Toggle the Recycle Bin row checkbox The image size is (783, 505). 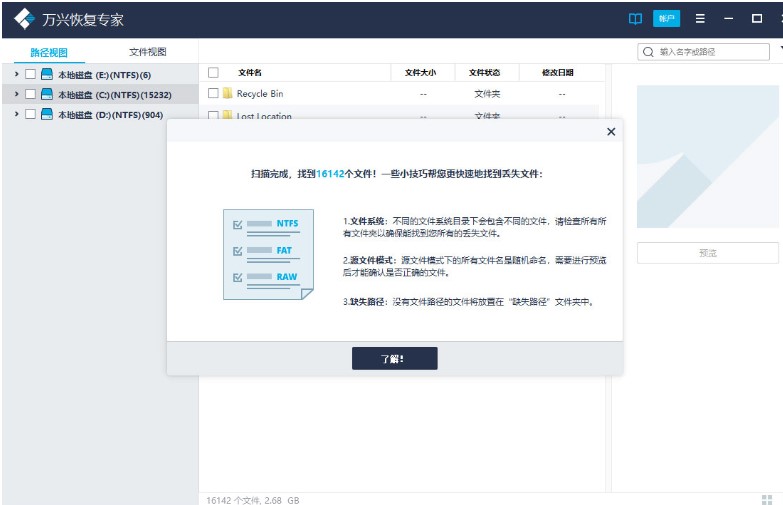coord(213,94)
